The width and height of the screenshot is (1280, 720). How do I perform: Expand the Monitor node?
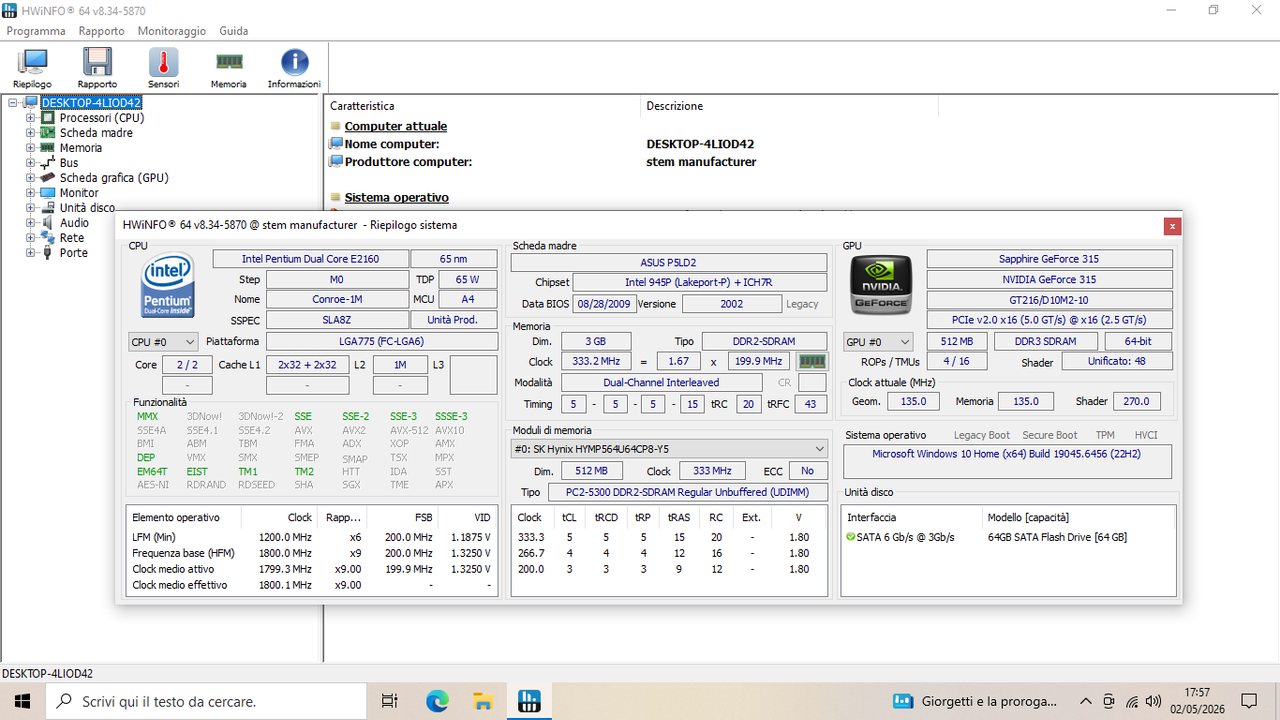tap(31, 193)
